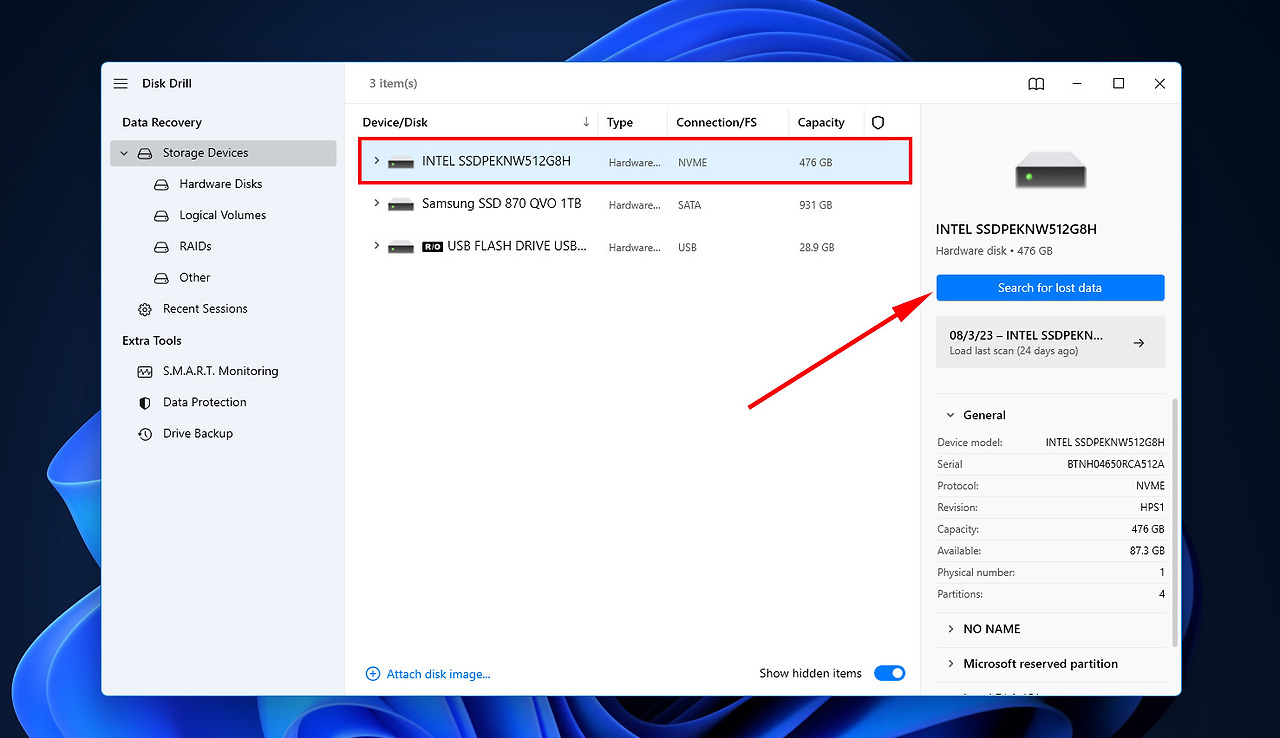1280x738 pixels.
Task: Click the S.M.A.R.T. Monitoring icon
Action: pos(145,371)
